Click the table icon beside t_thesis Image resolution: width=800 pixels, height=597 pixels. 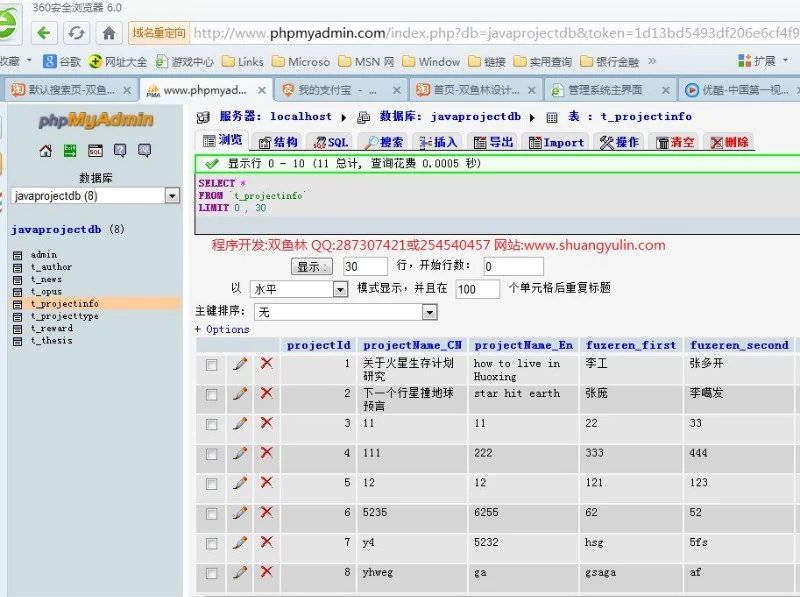[17, 341]
